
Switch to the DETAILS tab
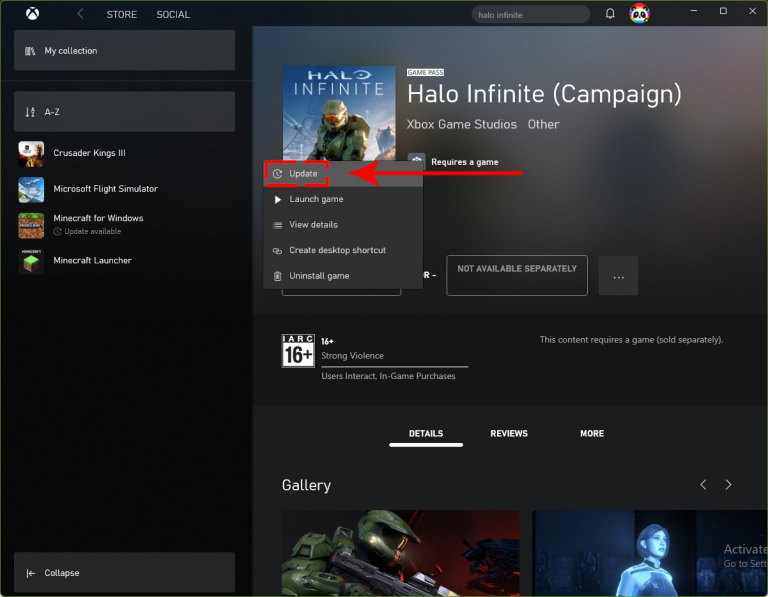click(426, 434)
